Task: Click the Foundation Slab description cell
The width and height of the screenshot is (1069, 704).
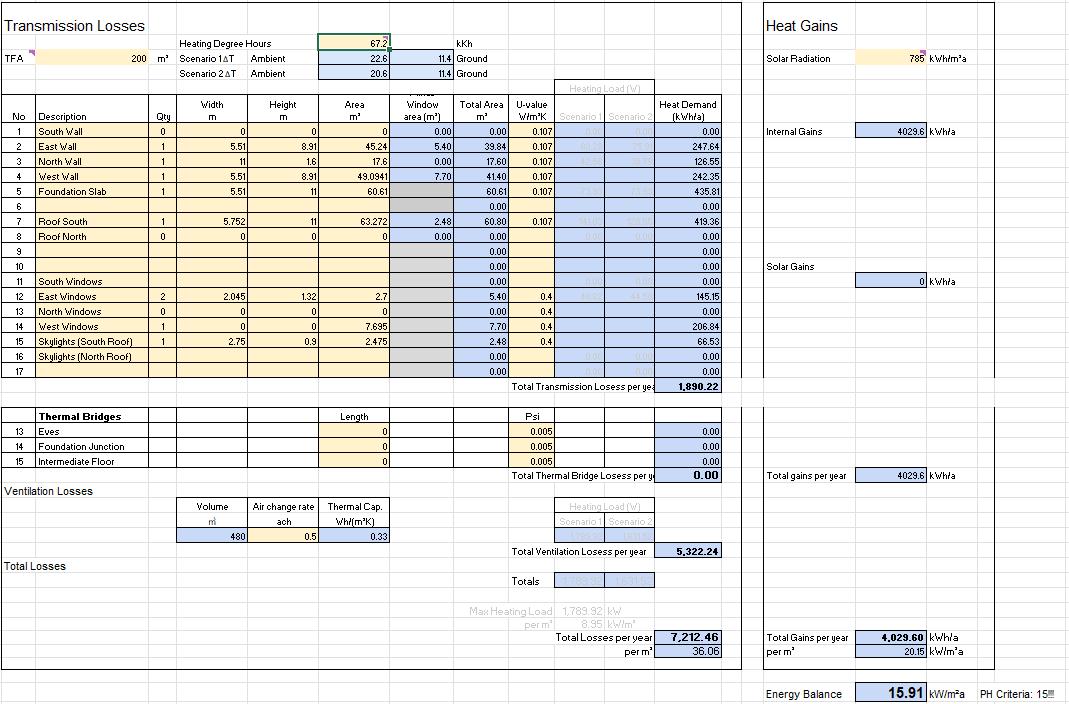Action: [x=92, y=192]
